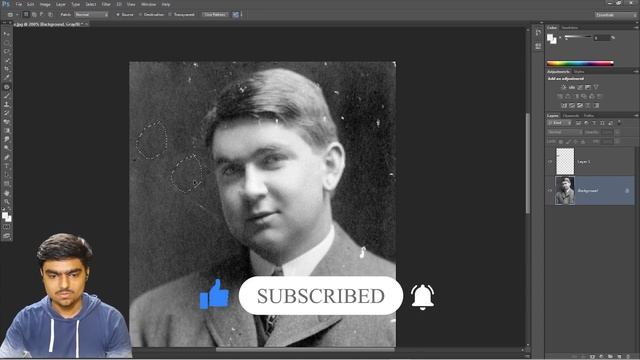Open the Essentials workspace dropdown

pyautogui.click(x=616, y=15)
